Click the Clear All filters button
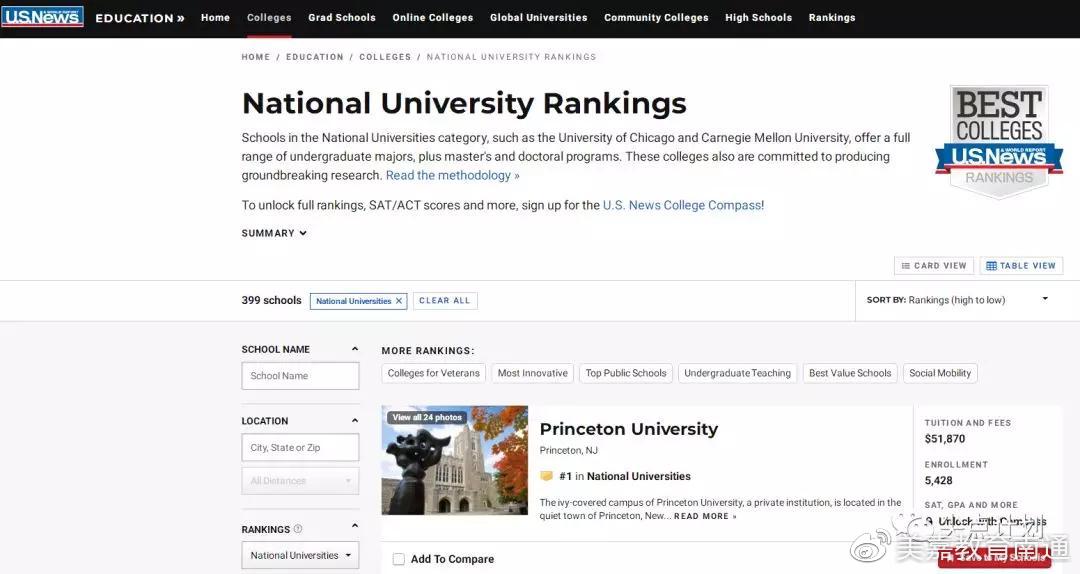This screenshot has width=1080, height=574. click(x=444, y=301)
